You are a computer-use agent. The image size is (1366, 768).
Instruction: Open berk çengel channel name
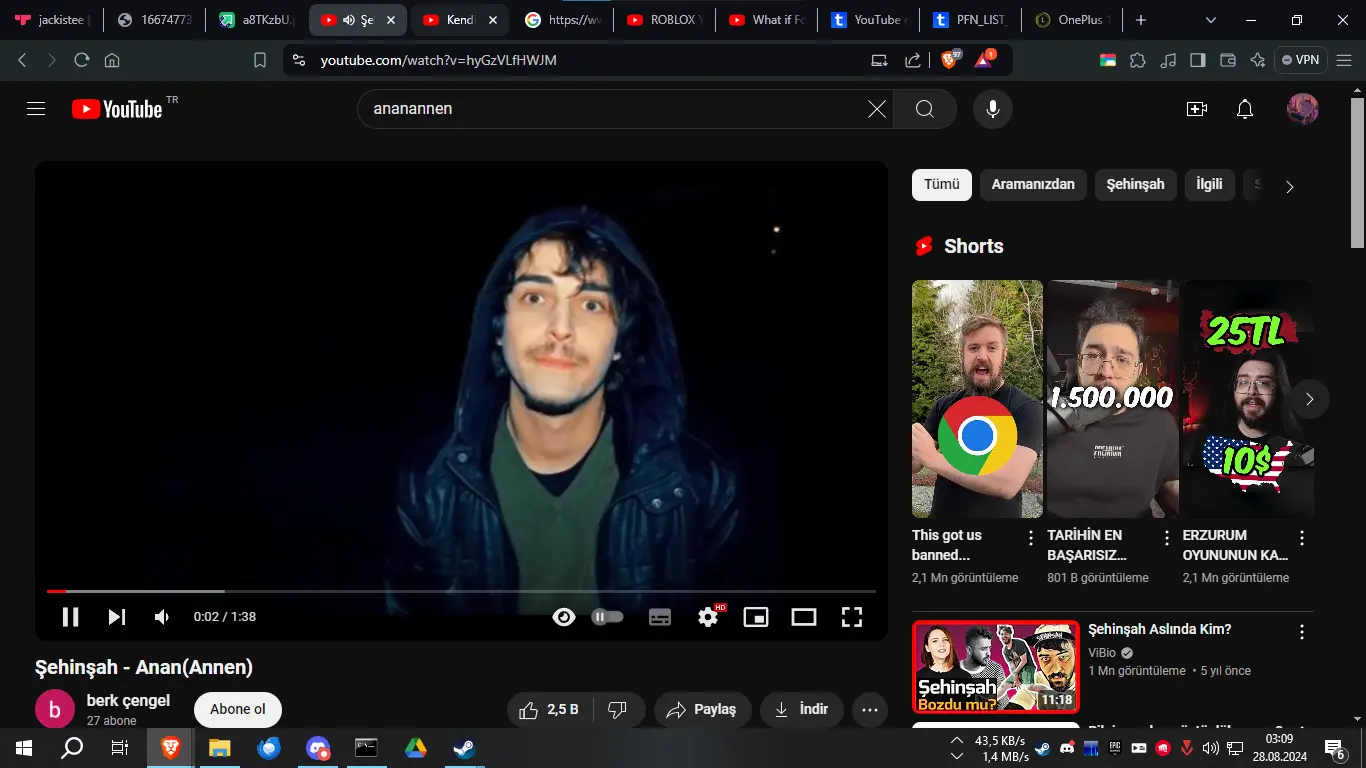[x=128, y=700]
